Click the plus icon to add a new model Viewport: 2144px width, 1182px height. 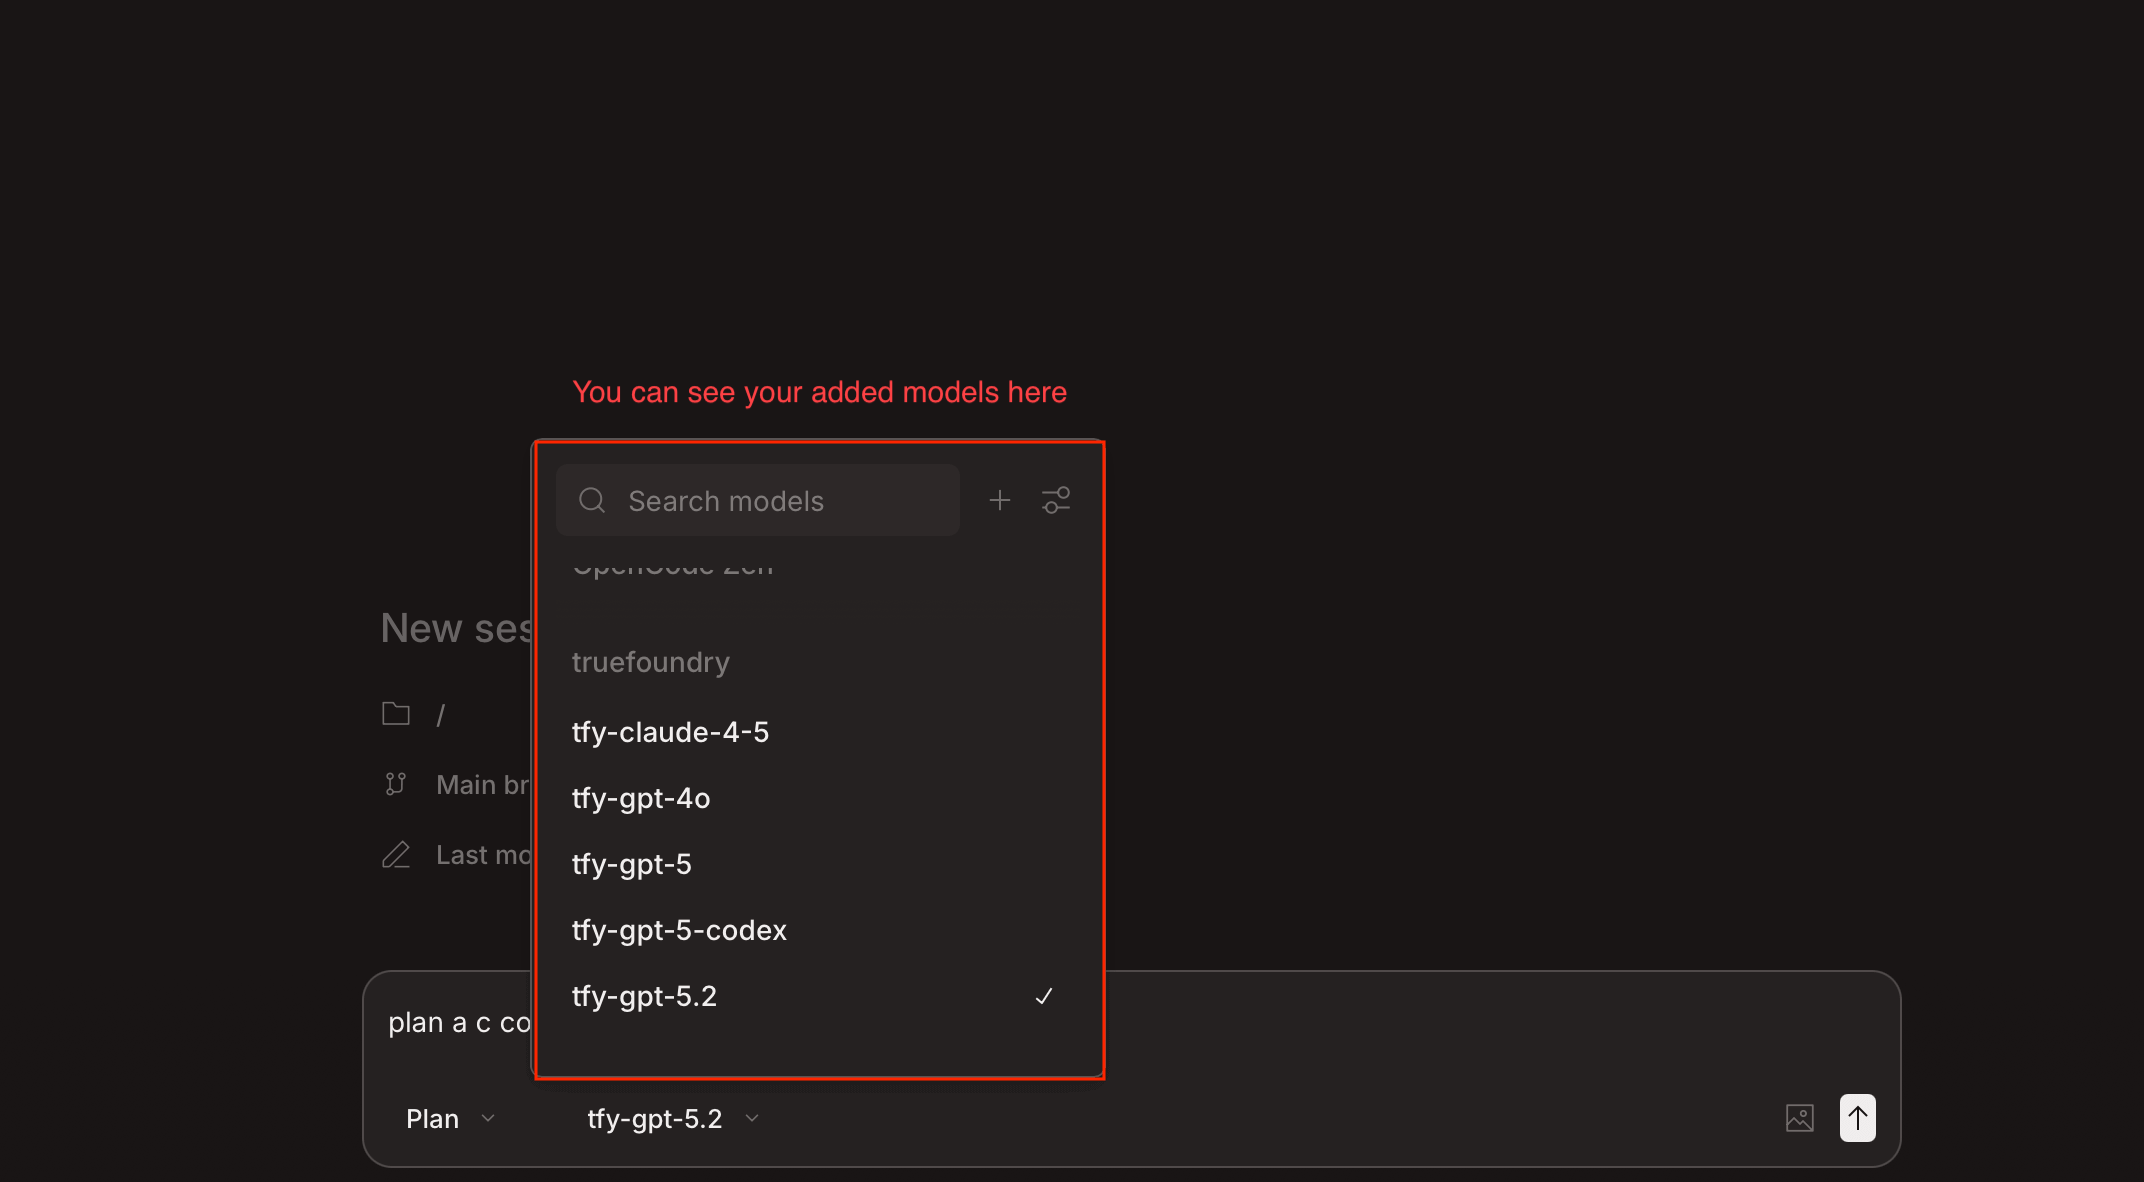[x=999, y=500]
